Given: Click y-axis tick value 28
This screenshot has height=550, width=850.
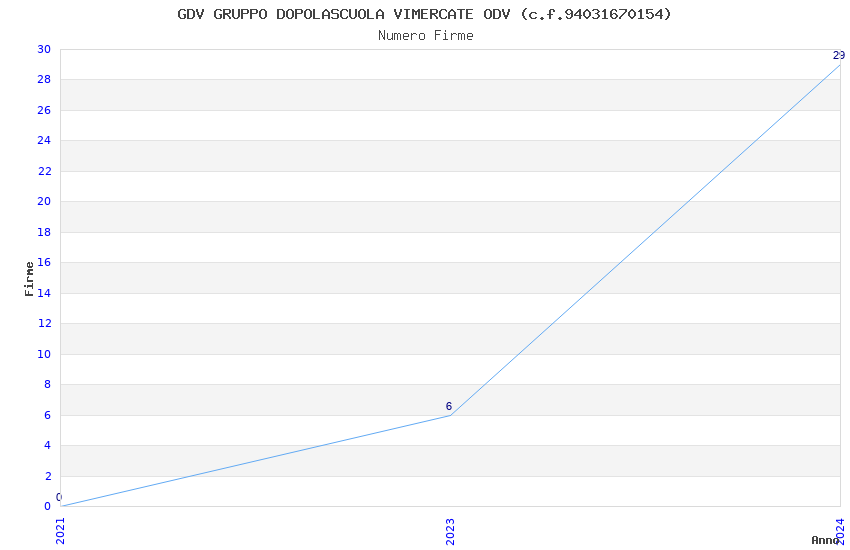Looking at the screenshot, I should coord(44,80).
